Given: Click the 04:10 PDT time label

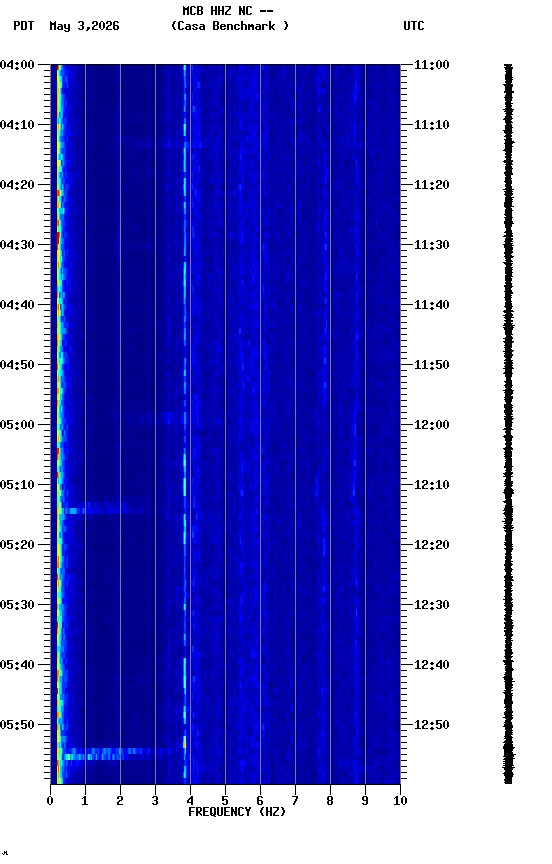Looking at the screenshot, I should point(17,125).
